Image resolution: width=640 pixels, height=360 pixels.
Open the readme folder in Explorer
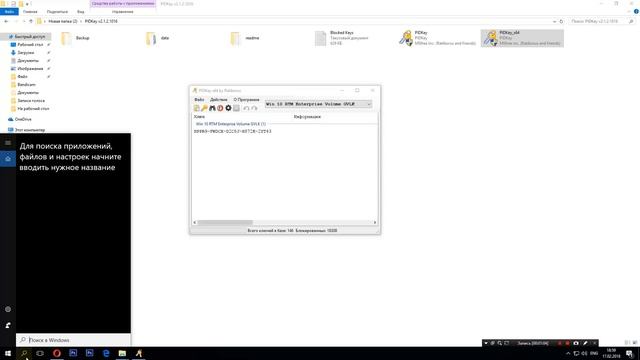[245, 38]
